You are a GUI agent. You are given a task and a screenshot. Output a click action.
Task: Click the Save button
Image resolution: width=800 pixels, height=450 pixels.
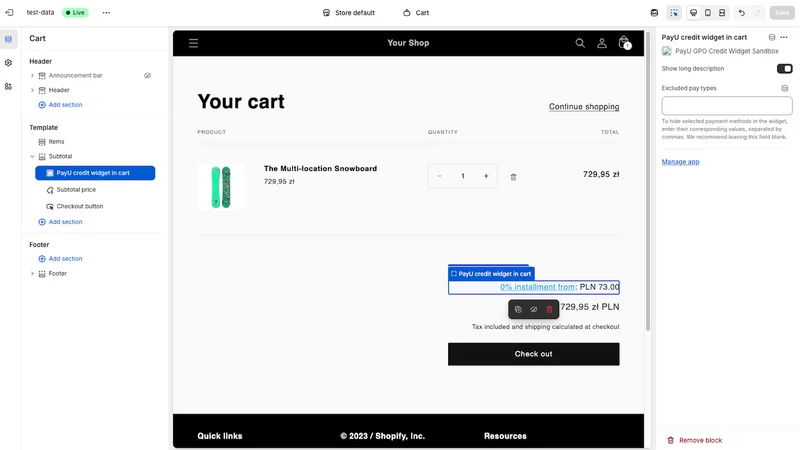782,13
